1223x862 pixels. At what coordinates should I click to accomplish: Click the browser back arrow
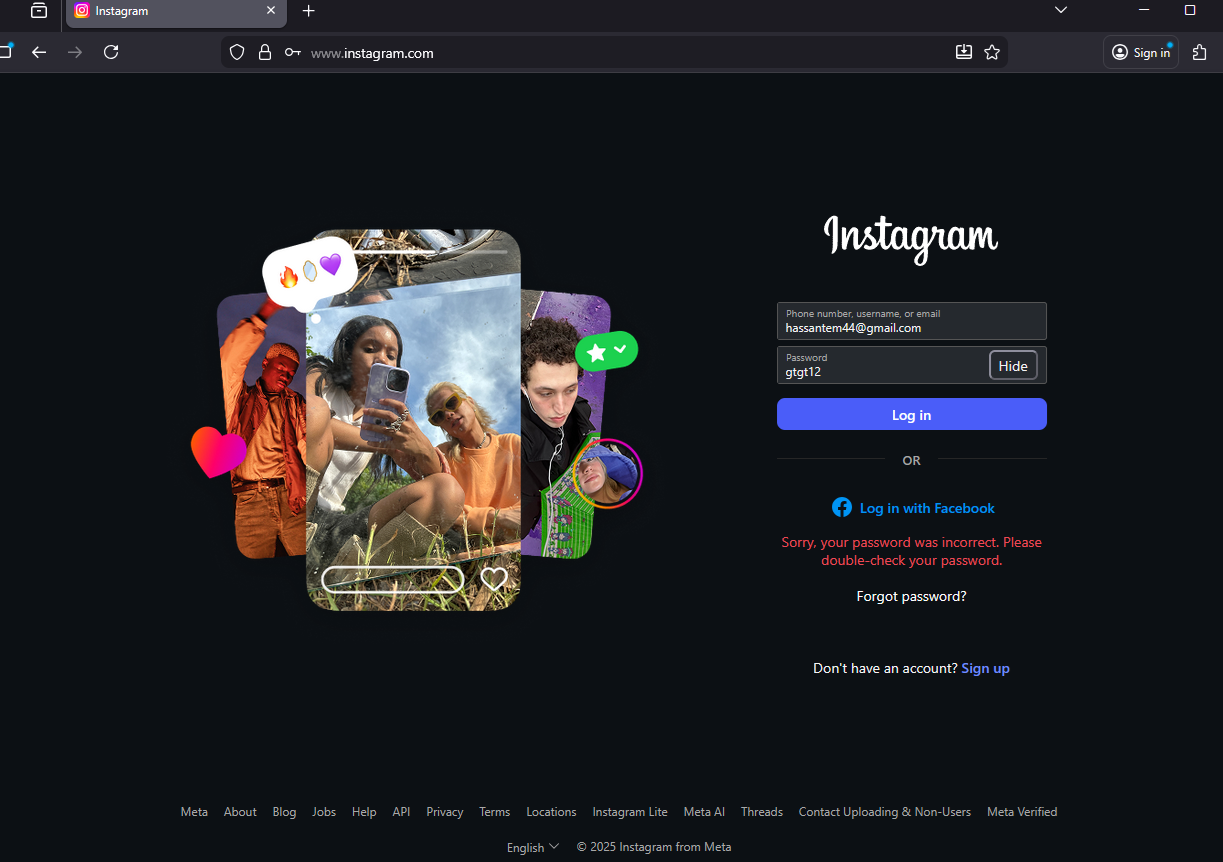(x=39, y=52)
